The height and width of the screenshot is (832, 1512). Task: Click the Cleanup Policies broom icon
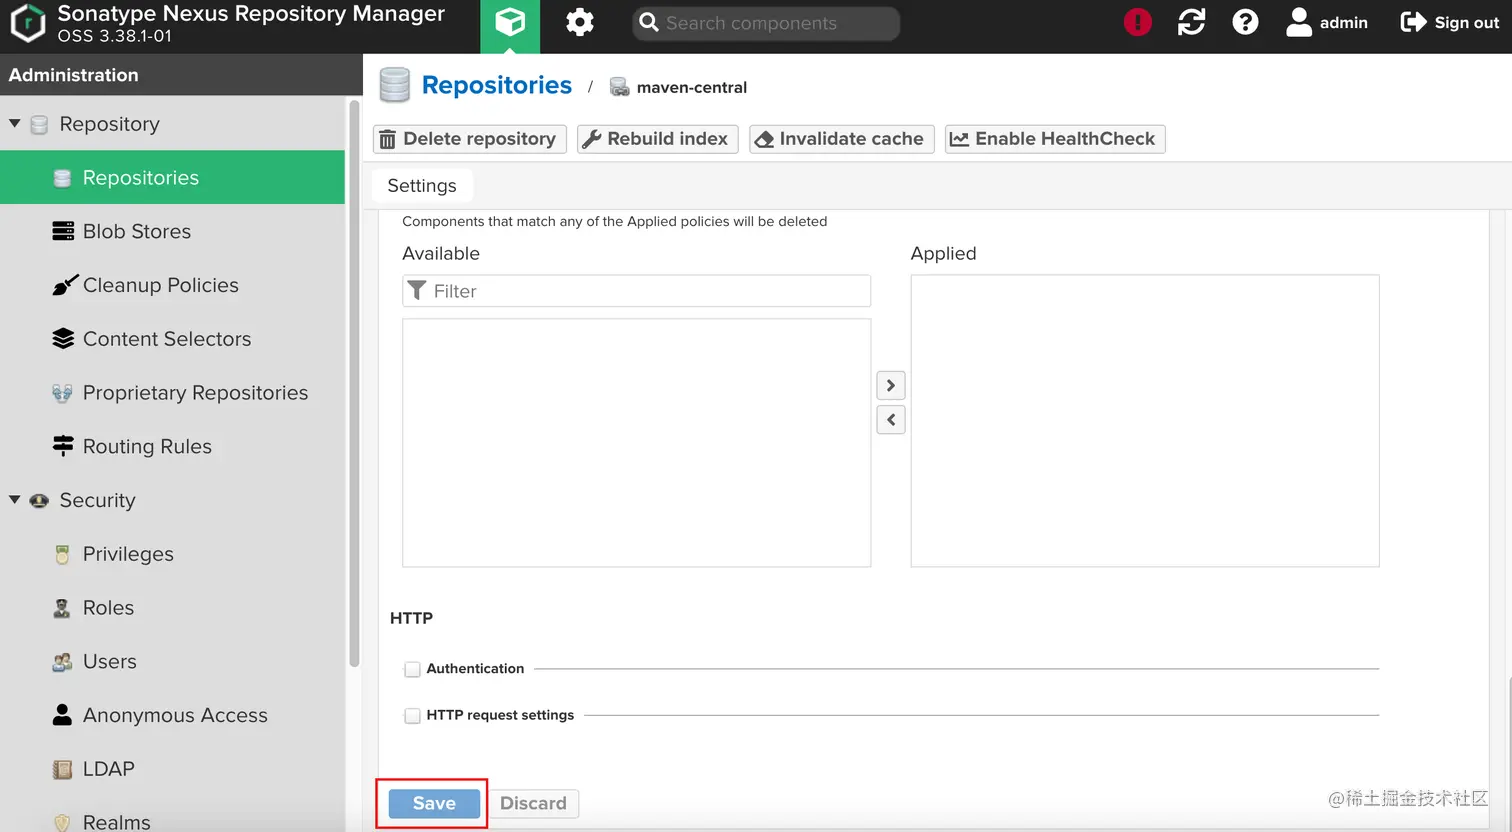(x=64, y=285)
